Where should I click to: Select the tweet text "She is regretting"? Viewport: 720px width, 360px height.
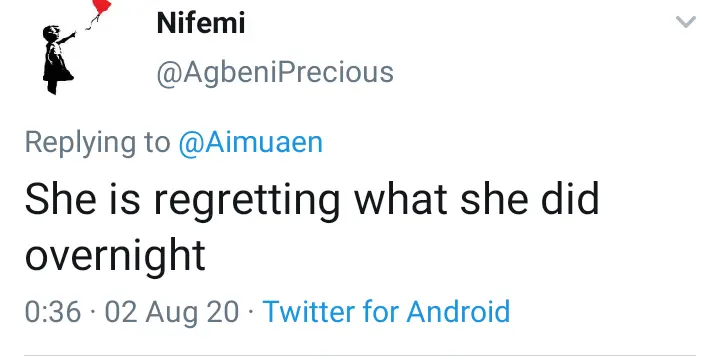coord(182,201)
